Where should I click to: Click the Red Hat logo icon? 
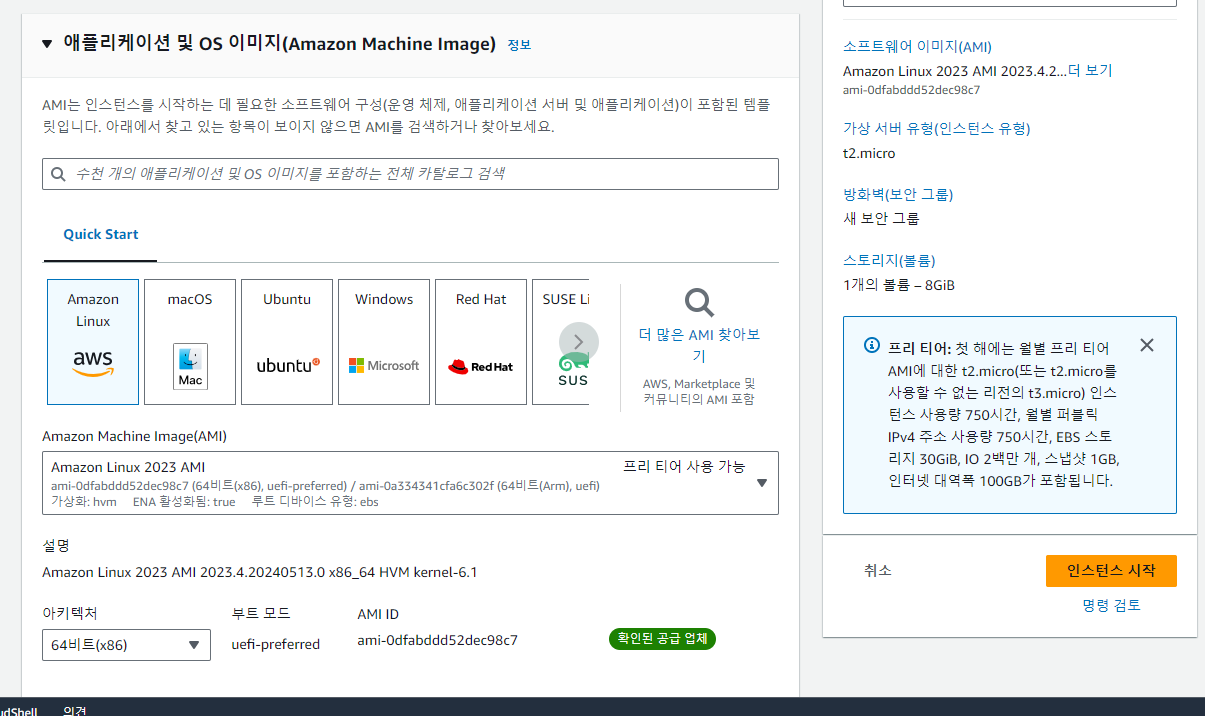tap(481, 366)
